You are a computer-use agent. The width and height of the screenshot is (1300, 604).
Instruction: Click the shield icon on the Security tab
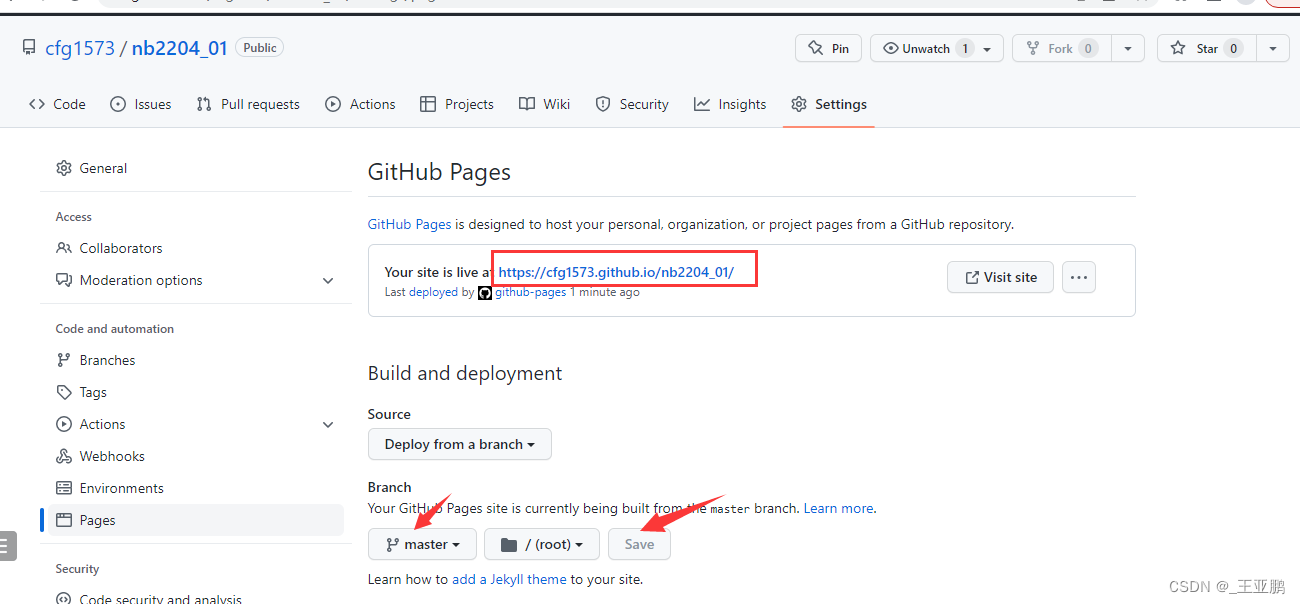click(603, 104)
